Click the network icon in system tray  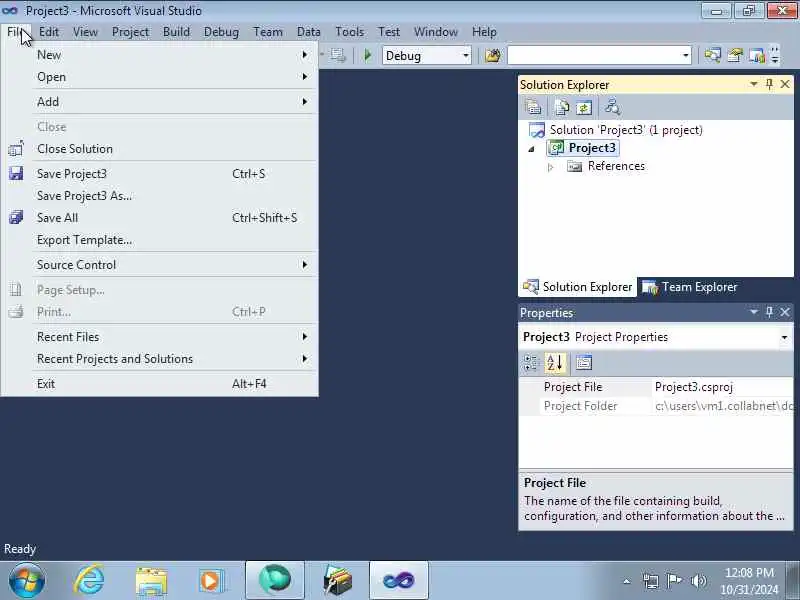pyautogui.click(x=651, y=581)
